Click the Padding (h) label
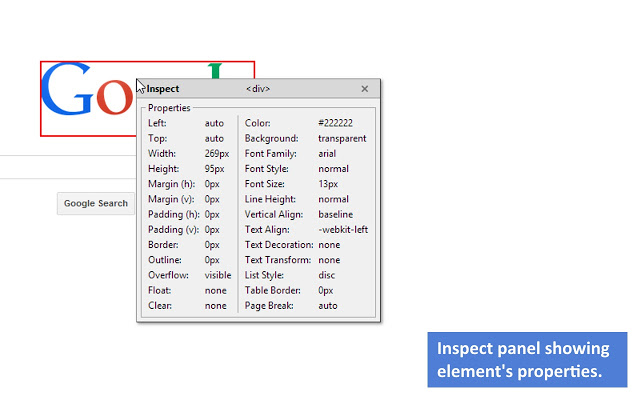640x400 pixels. [x=174, y=215]
